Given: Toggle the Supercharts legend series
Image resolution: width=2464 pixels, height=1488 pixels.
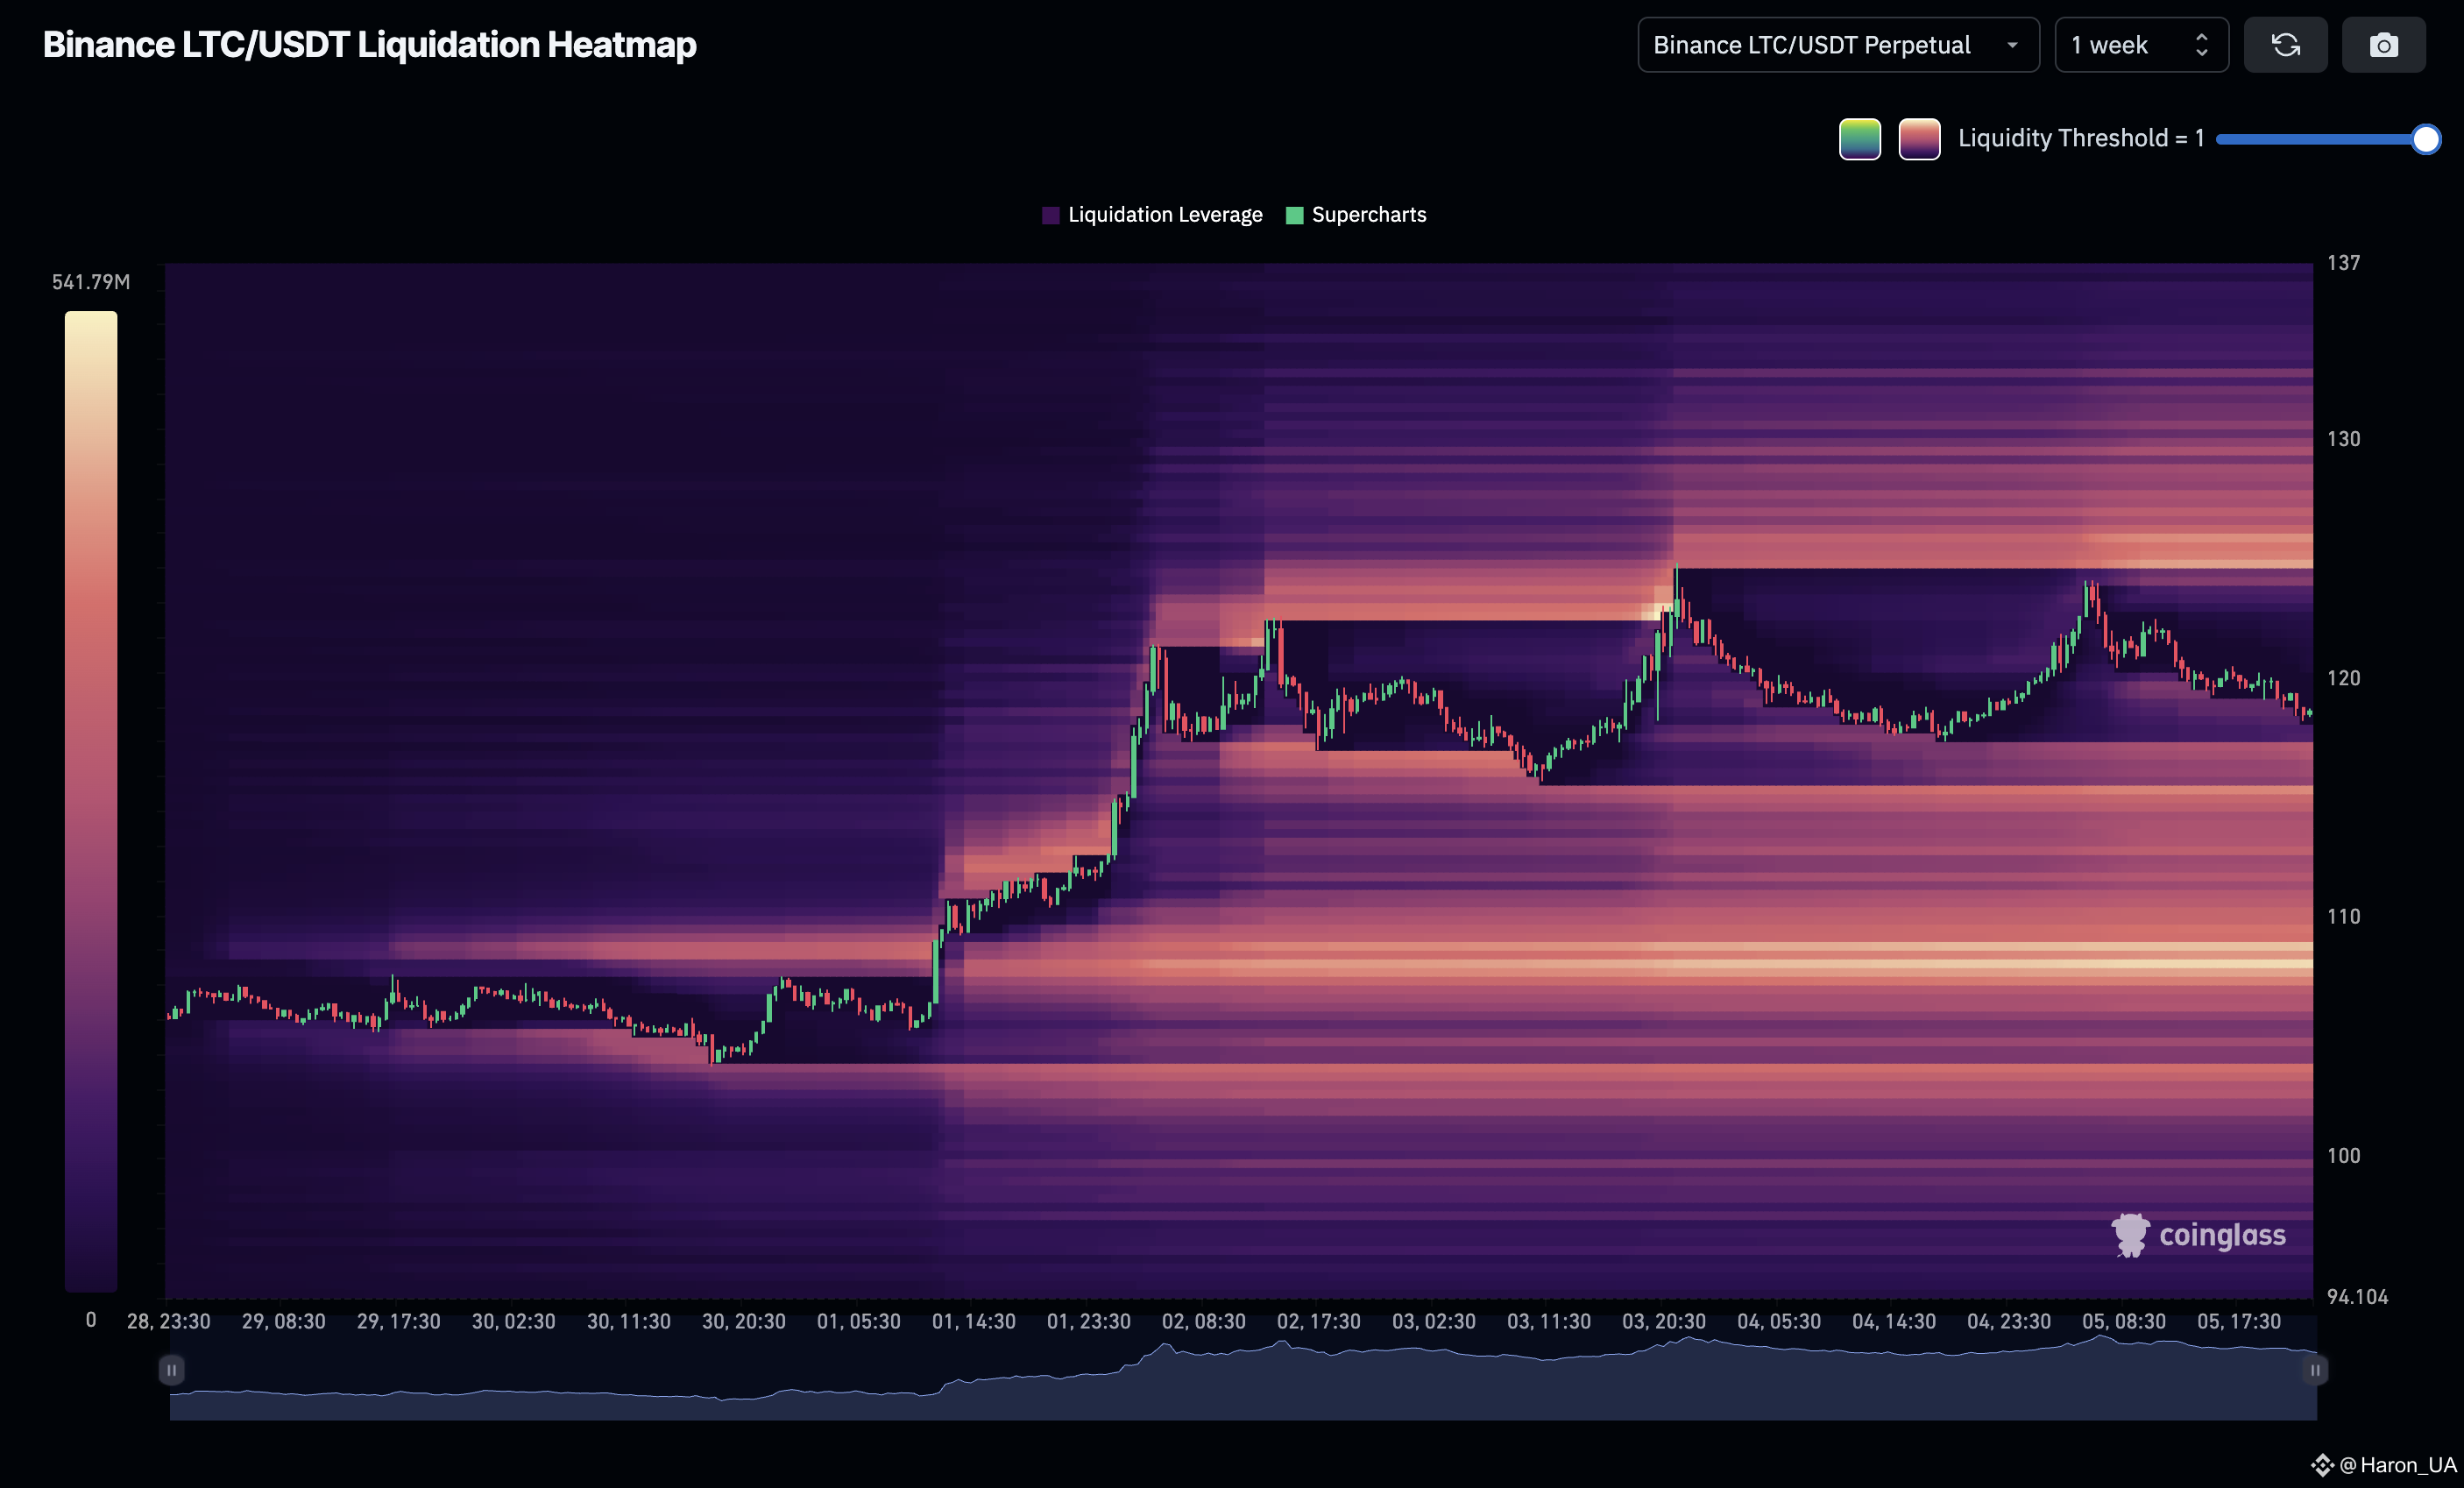Looking at the screenshot, I should [x=1356, y=215].
